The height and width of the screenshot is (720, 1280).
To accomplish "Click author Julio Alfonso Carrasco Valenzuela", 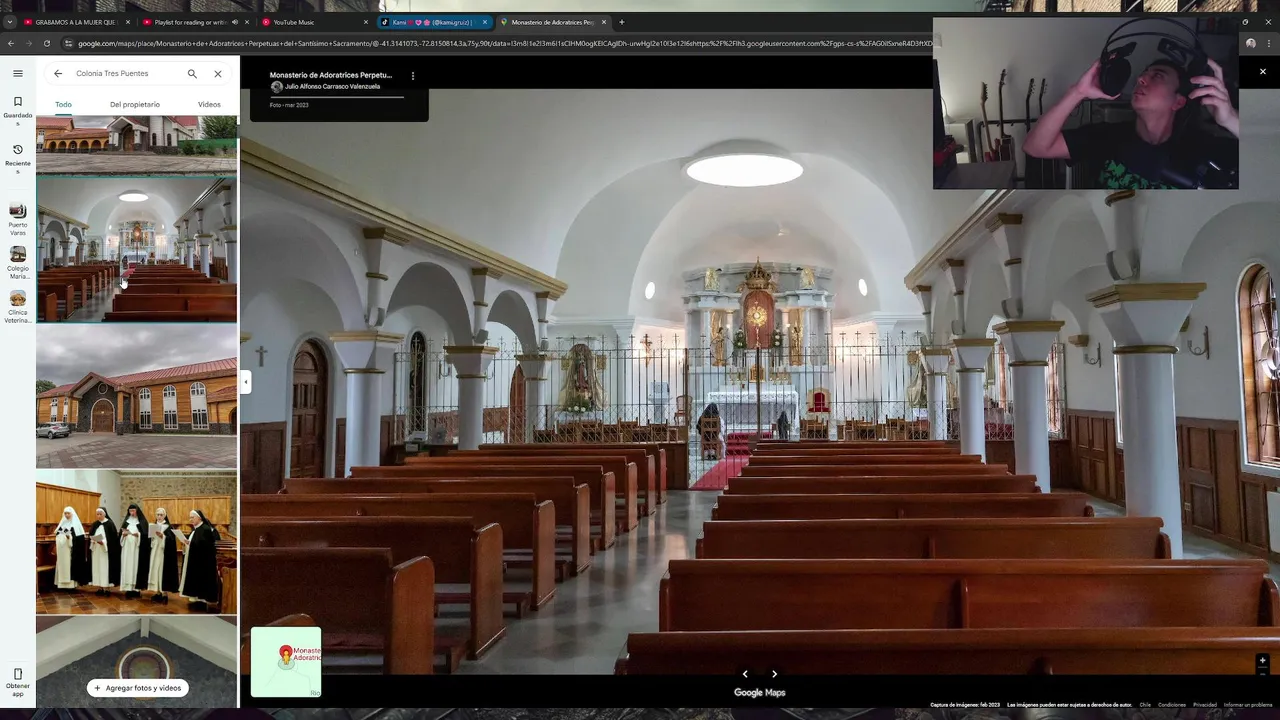I will (x=332, y=86).
